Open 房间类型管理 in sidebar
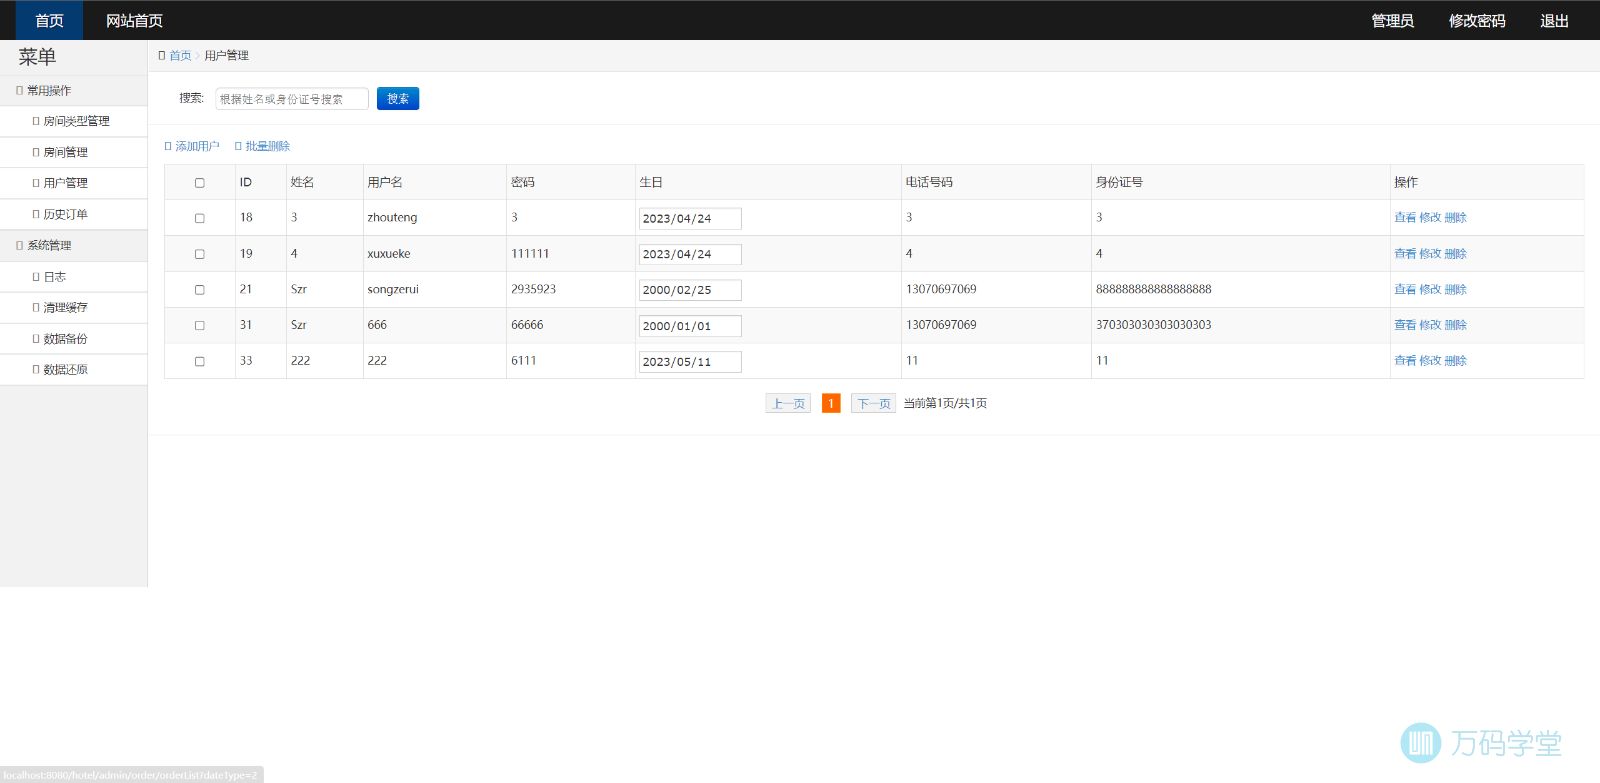The height and width of the screenshot is (783, 1600). (76, 121)
